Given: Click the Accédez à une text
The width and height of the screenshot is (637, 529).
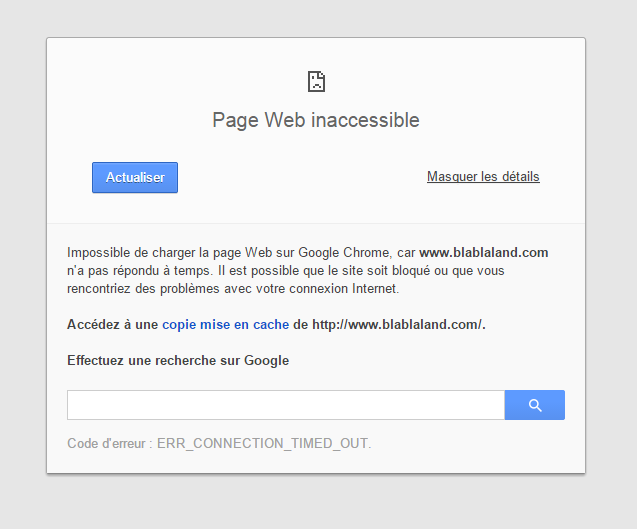Looking at the screenshot, I should [113, 325].
